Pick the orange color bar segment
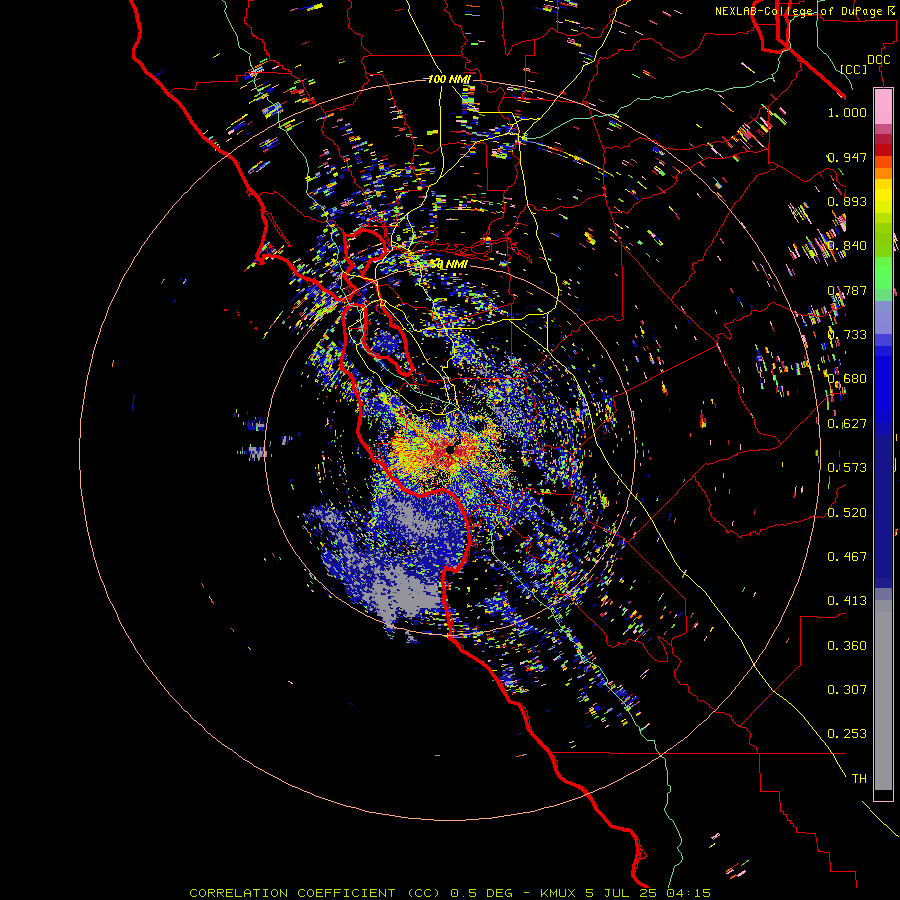The width and height of the screenshot is (900, 900). click(883, 173)
